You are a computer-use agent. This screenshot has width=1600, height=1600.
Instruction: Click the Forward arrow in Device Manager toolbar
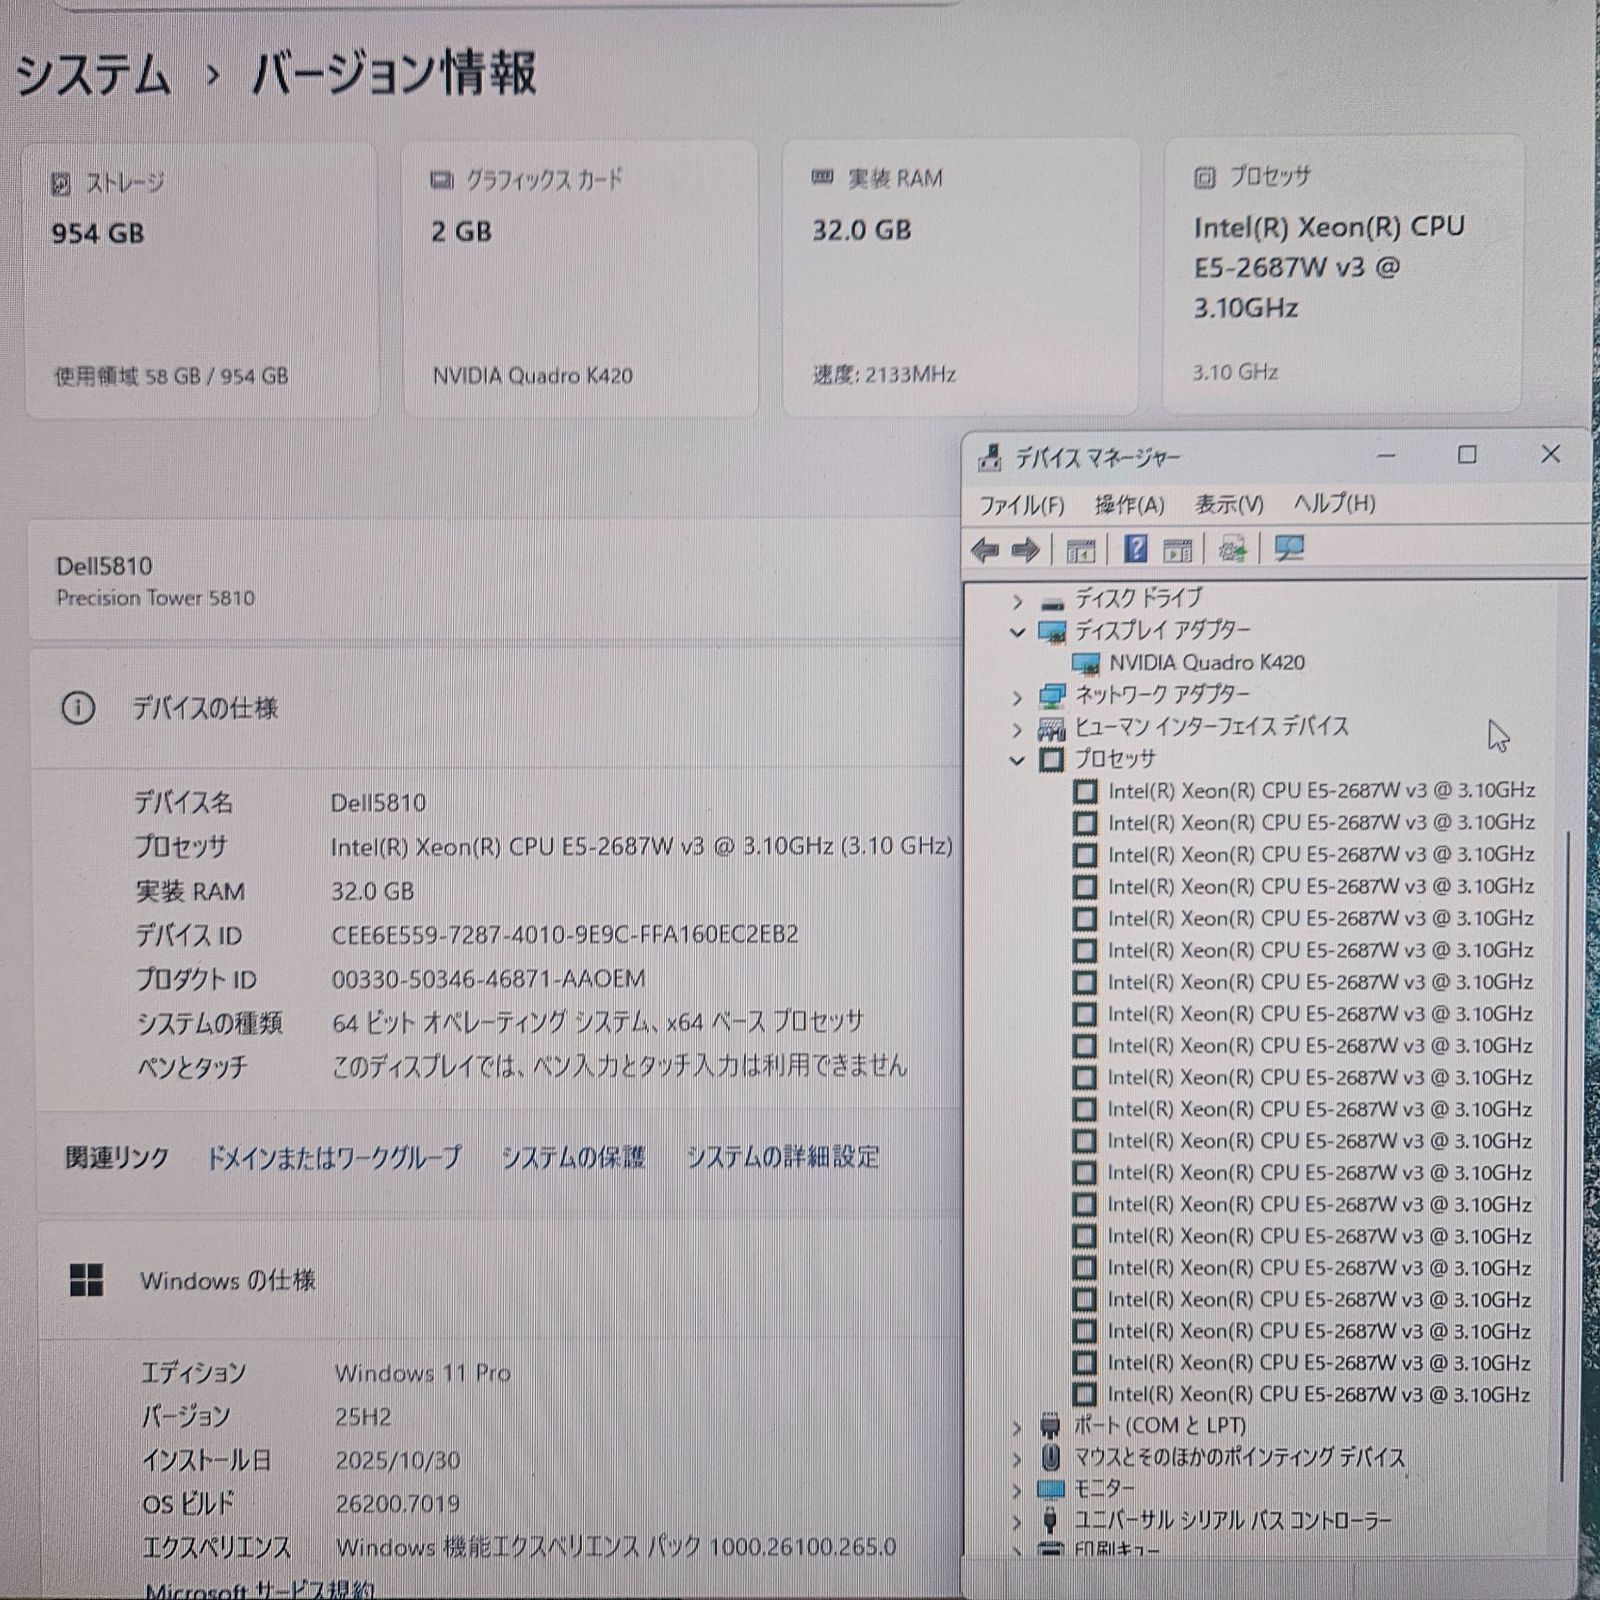1026,550
